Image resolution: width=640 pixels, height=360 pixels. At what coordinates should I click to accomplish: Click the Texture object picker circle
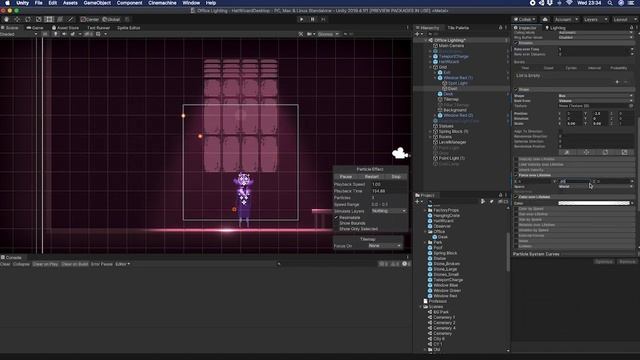click(631, 106)
